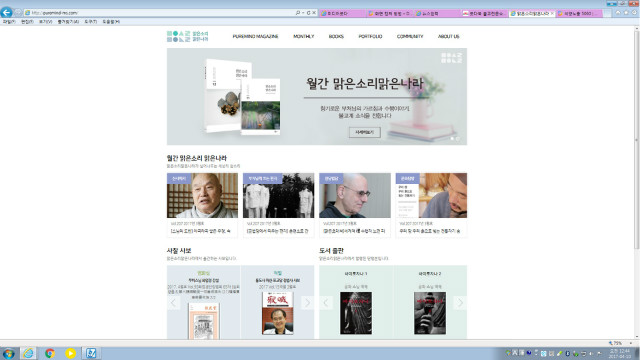Click the browser Forward arrow button
The height and width of the screenshot is (360, 640).
click(x=17, y=13)
